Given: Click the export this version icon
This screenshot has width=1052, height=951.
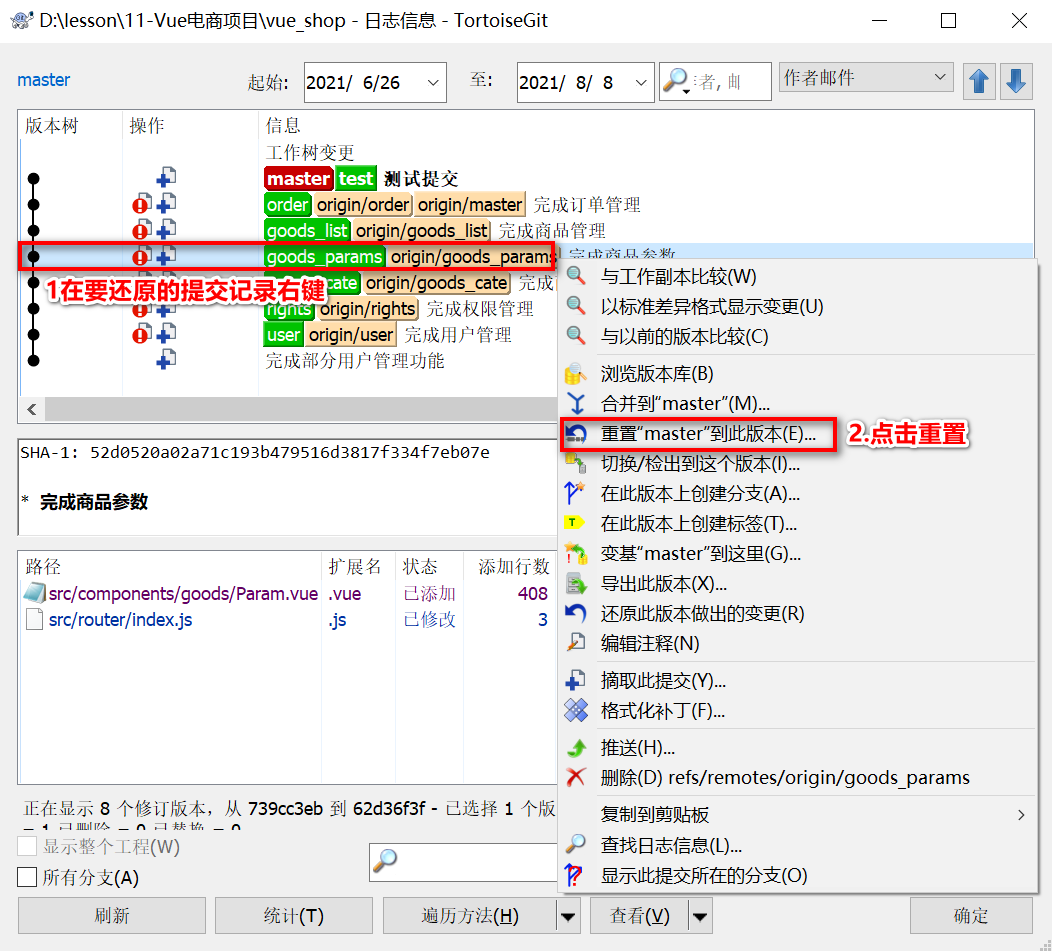Looking at the screenshot, I should coord(576,583).
